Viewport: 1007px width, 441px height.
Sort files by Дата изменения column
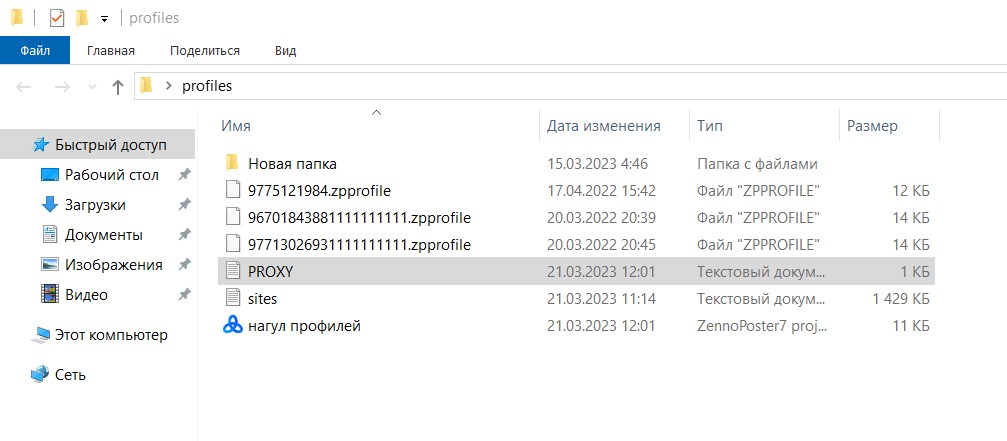coord(603,126)
